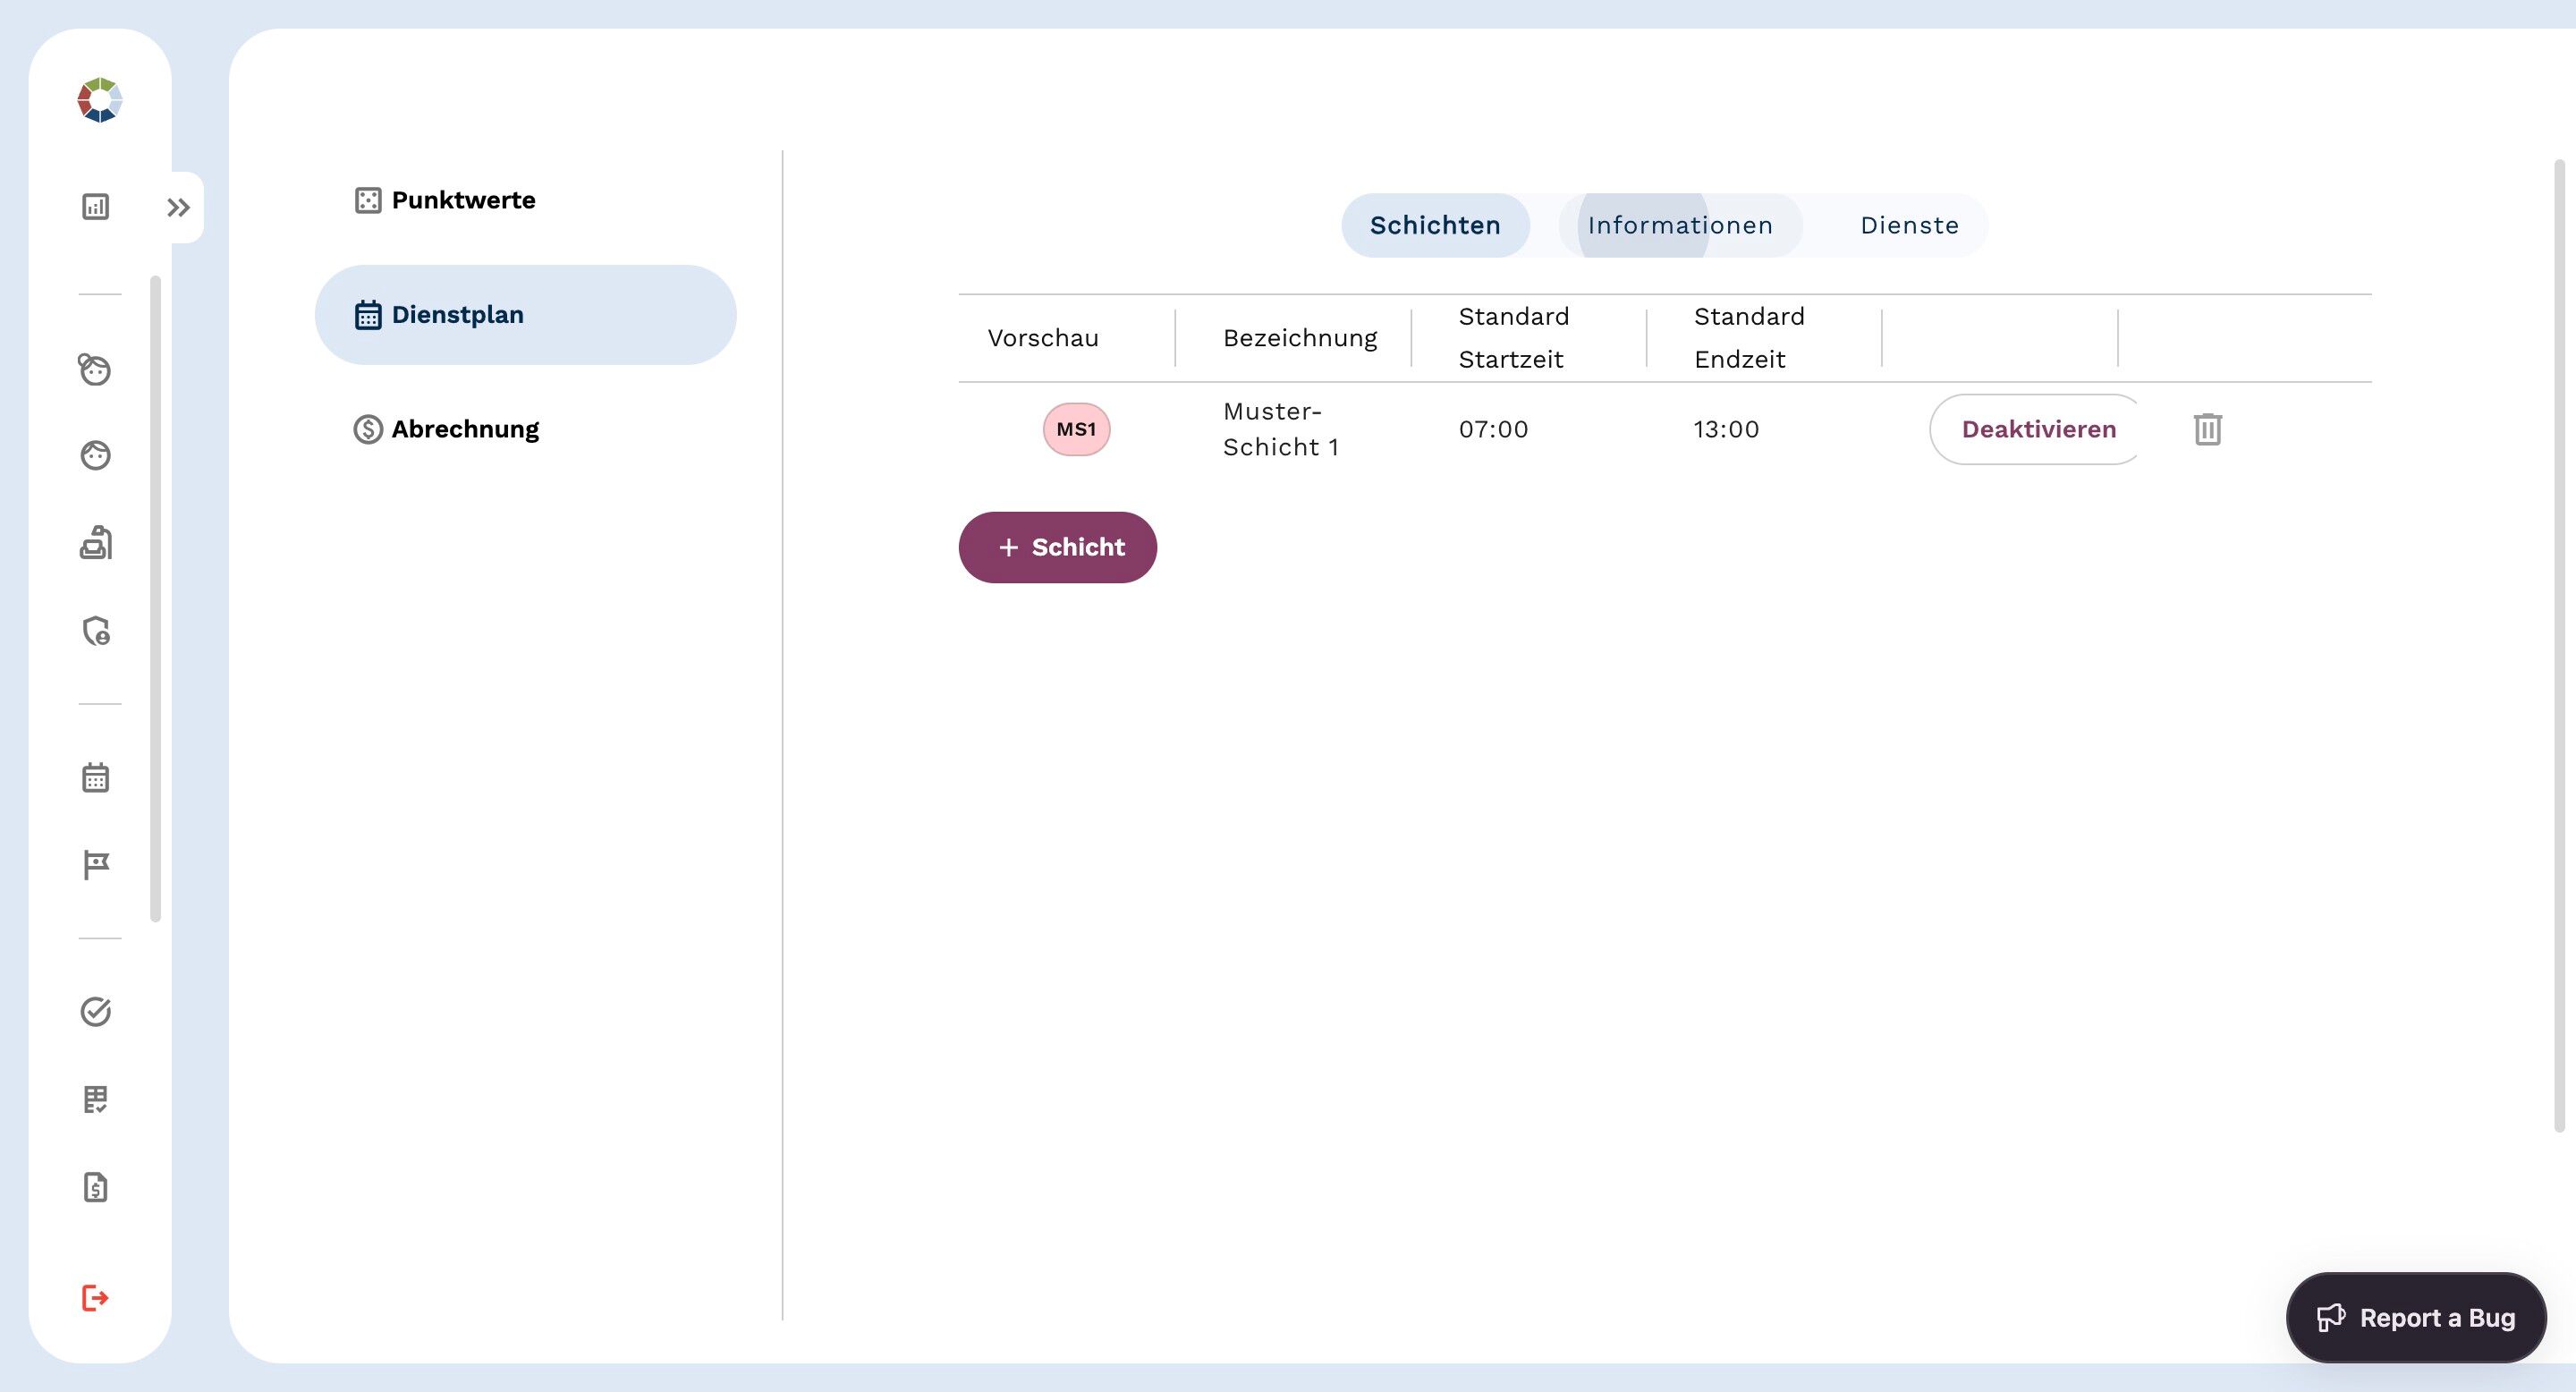Switch to the Informationen tab
The image size is (2576, 1392).
coord(1679,225)
